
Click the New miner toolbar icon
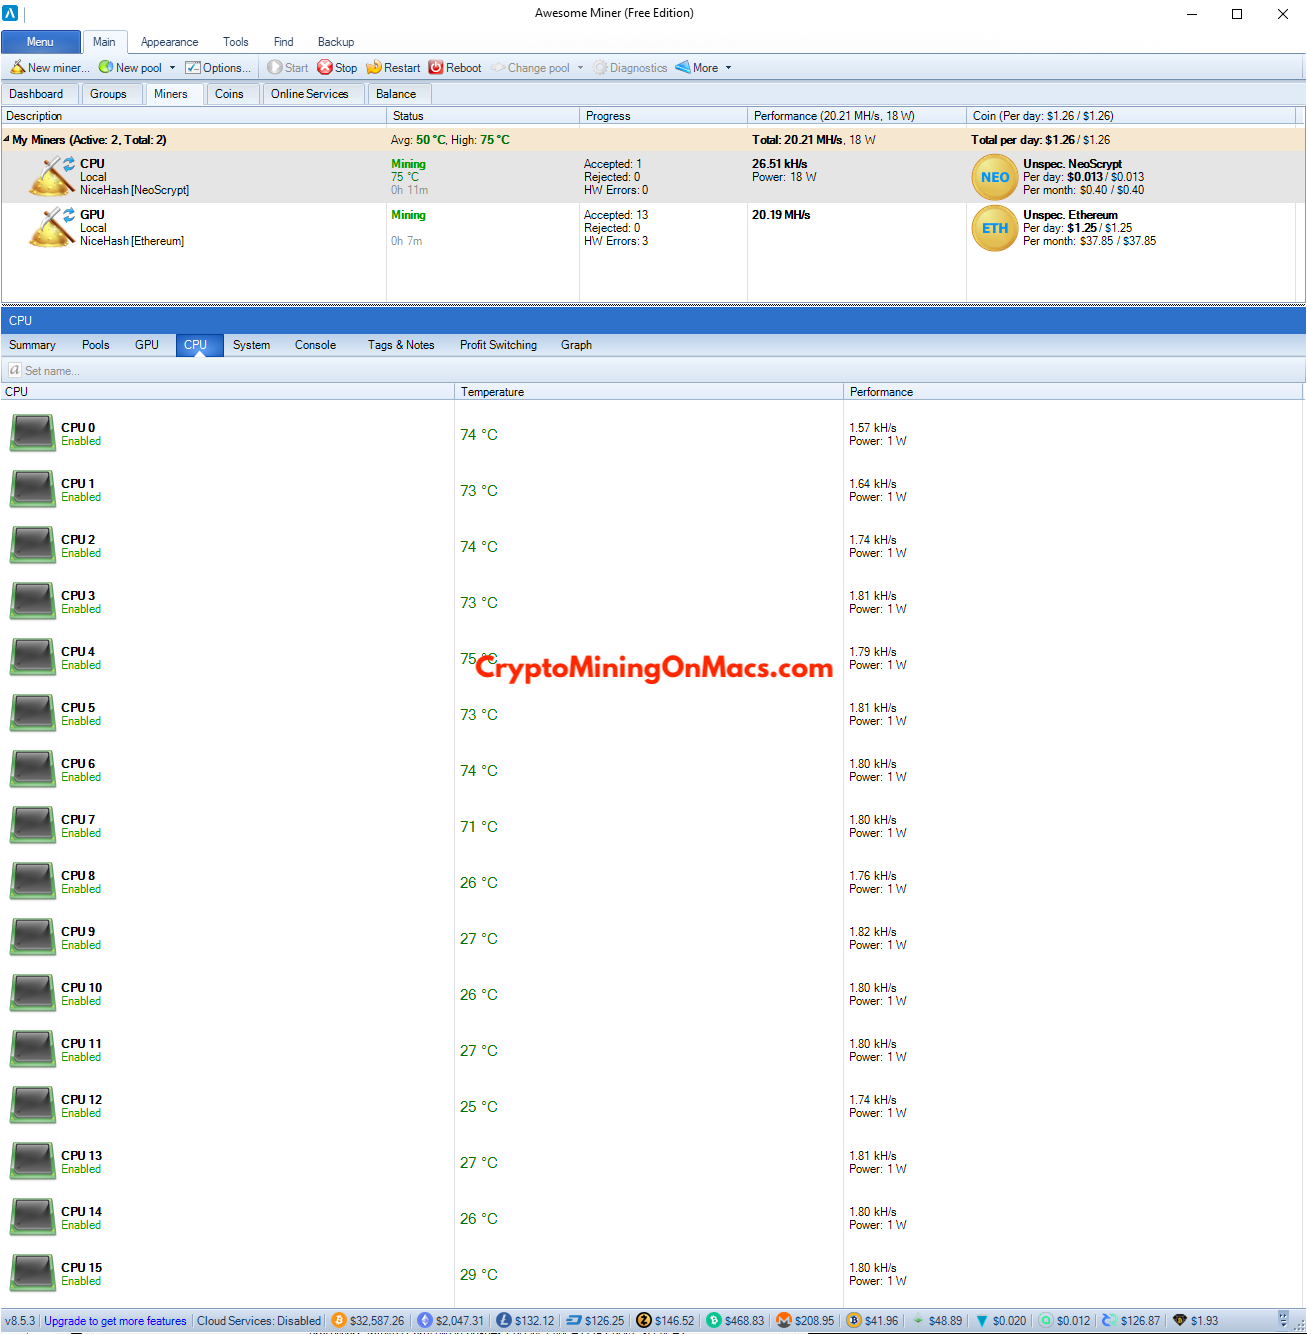click(x=18, y=68)
